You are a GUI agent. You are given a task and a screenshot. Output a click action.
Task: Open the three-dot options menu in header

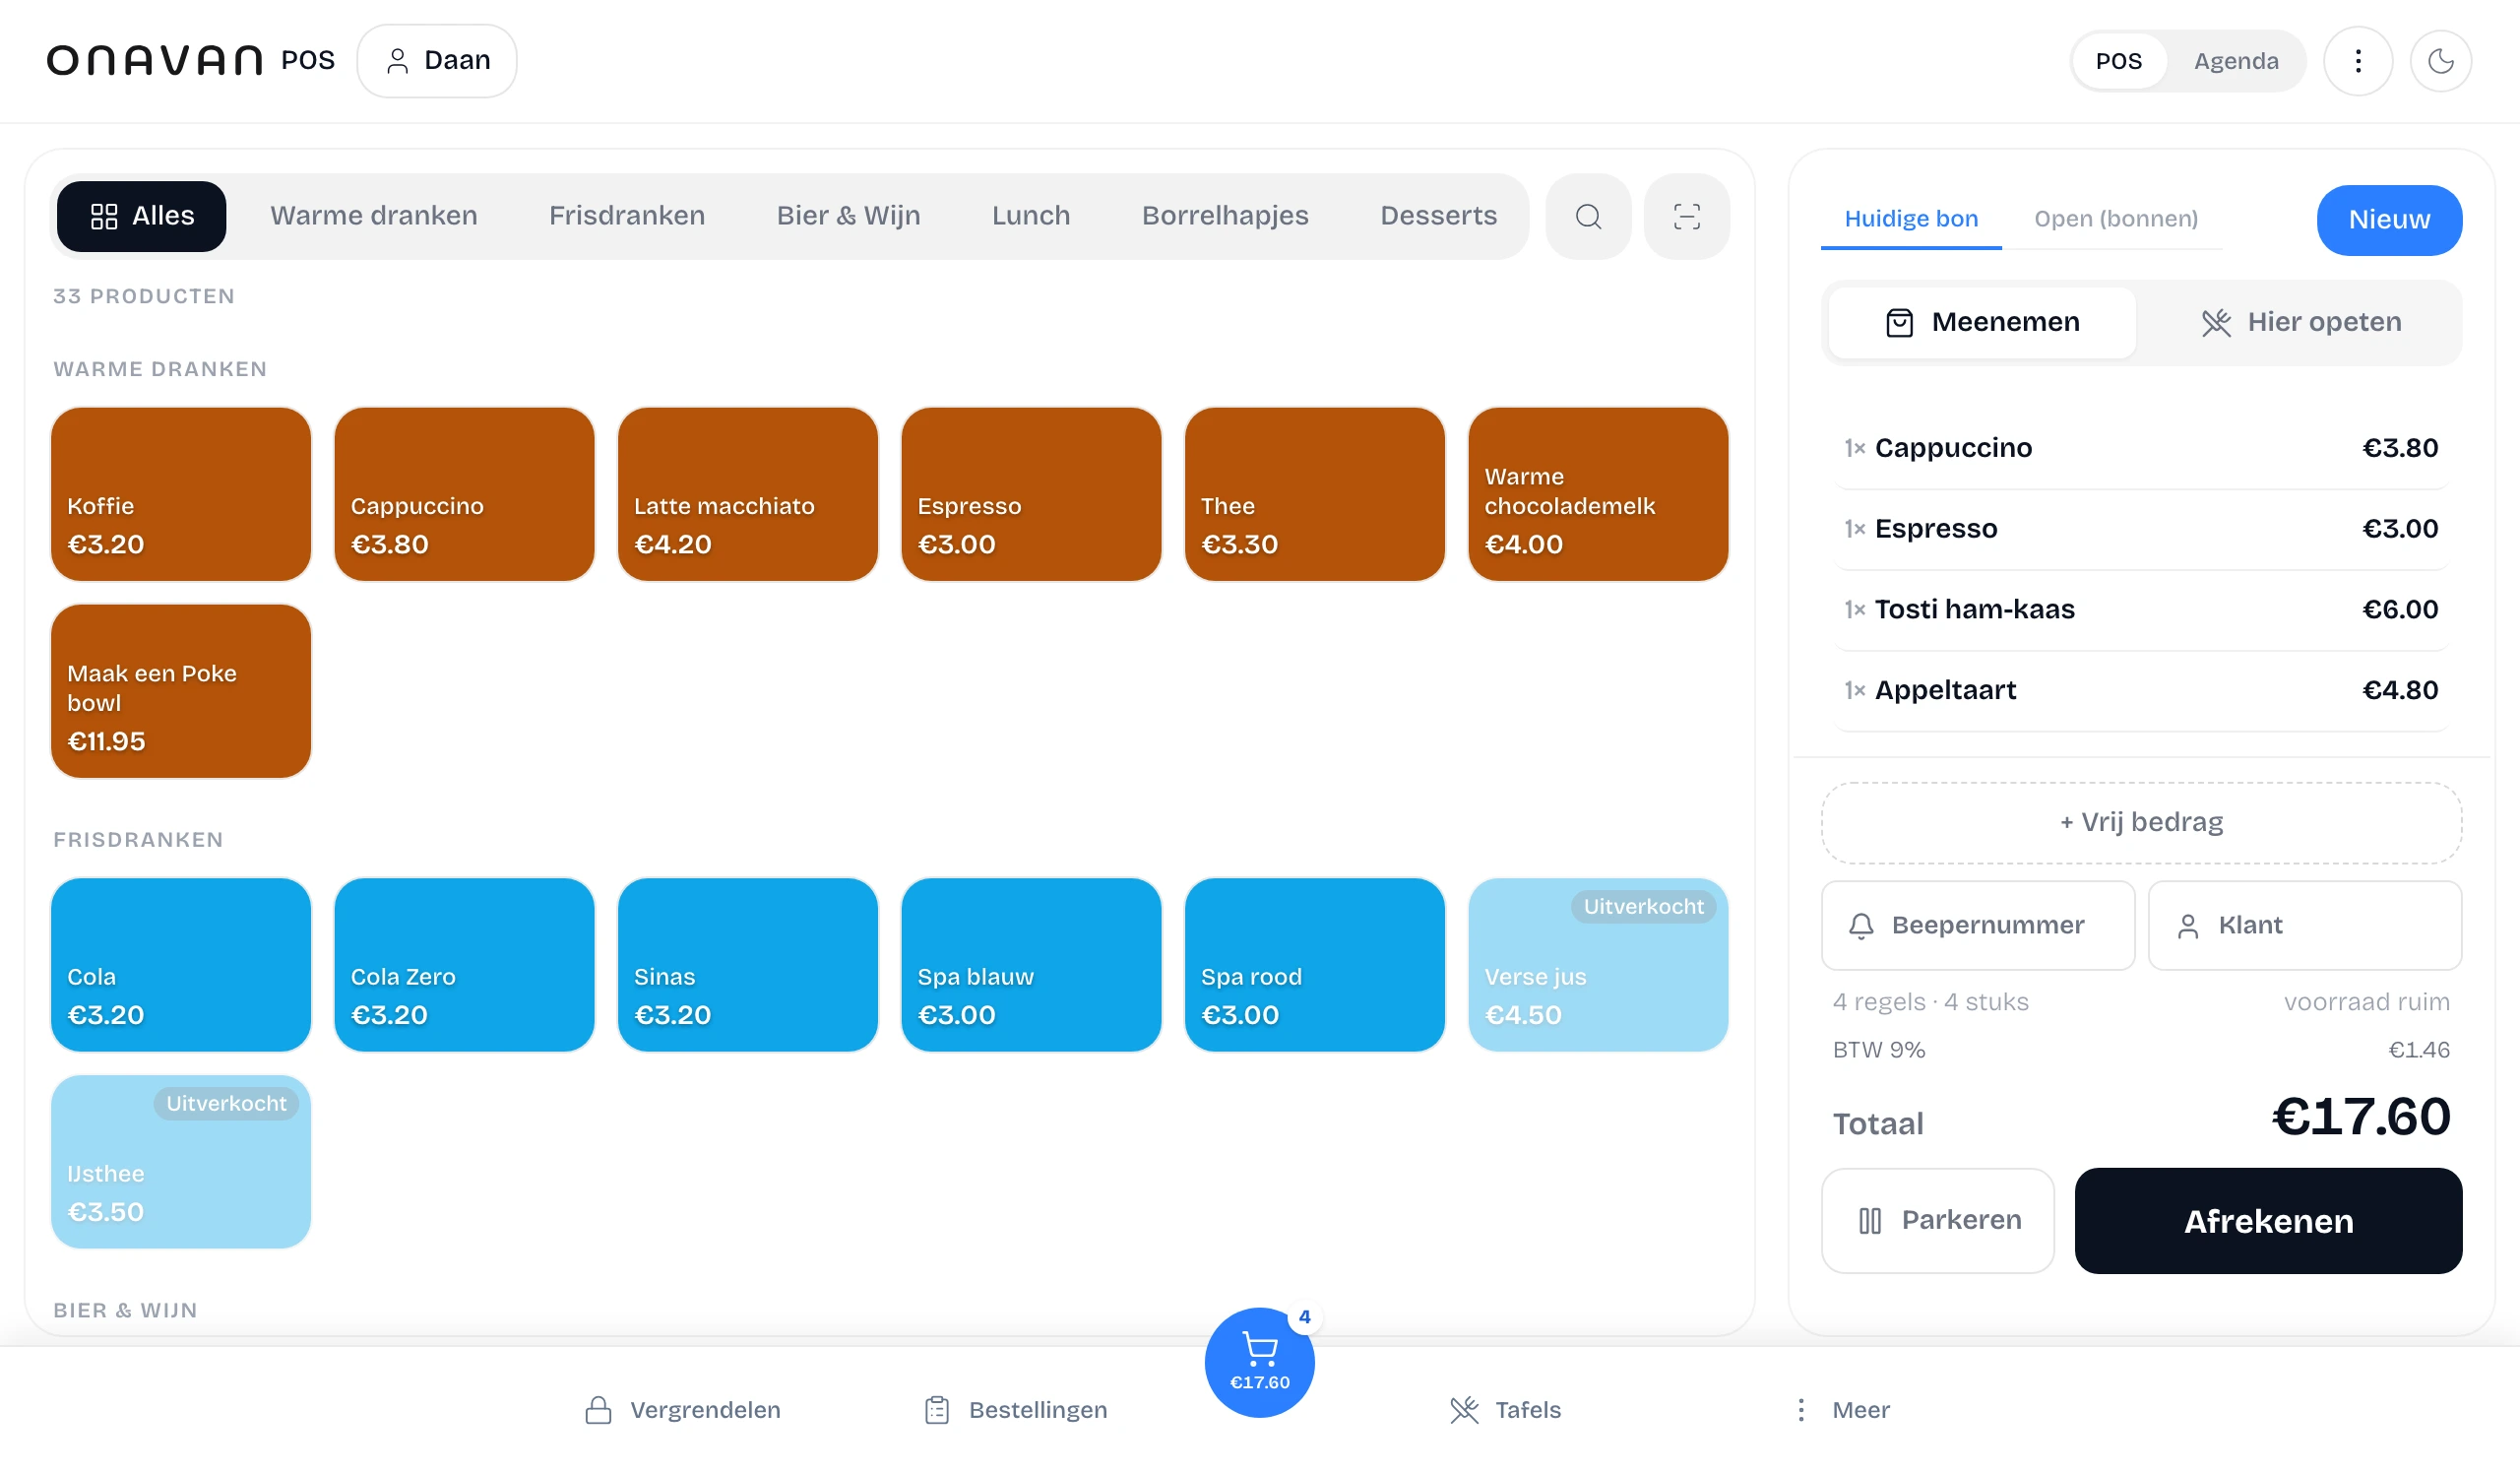pyautogui.click(x=2358, y=61)
